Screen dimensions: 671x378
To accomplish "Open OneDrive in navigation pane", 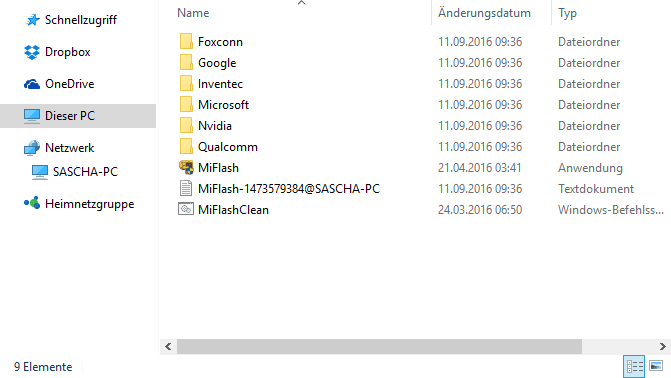I will (x=69, y=84).
